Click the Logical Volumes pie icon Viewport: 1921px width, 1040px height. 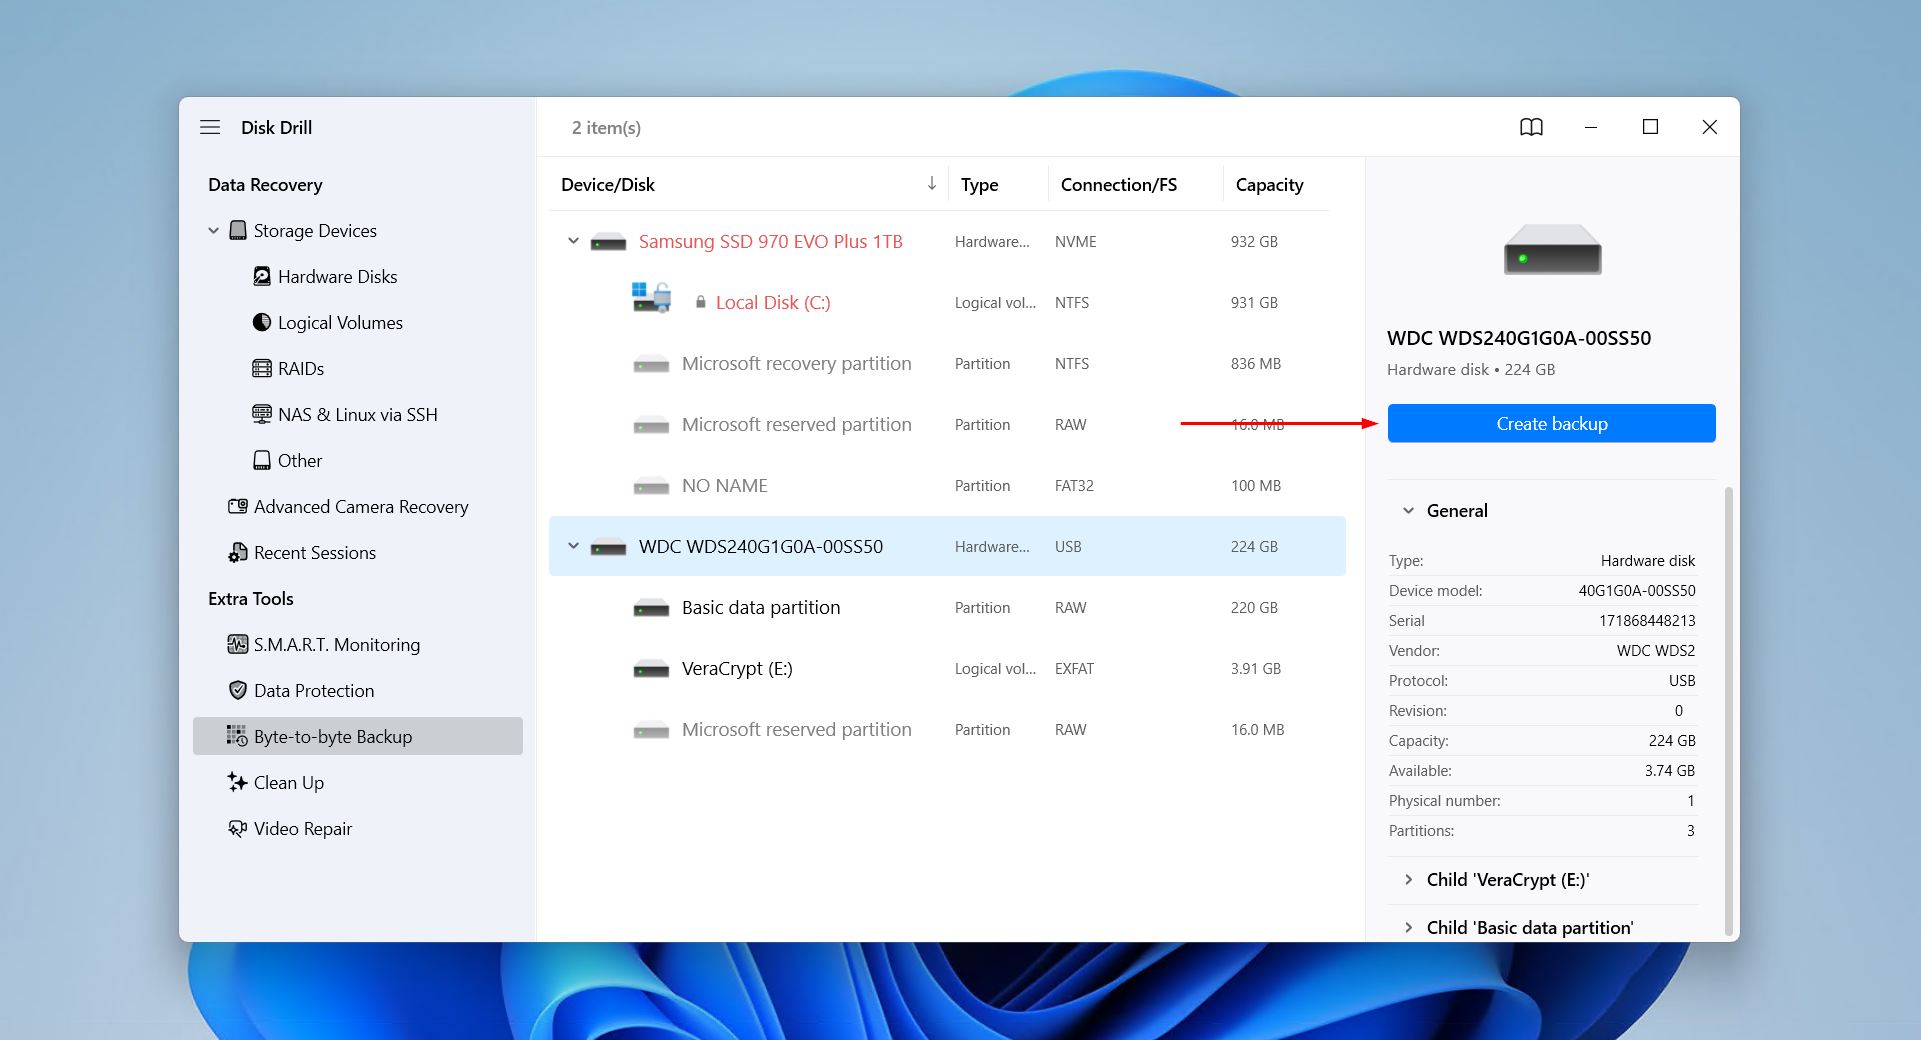click(262, 322)
